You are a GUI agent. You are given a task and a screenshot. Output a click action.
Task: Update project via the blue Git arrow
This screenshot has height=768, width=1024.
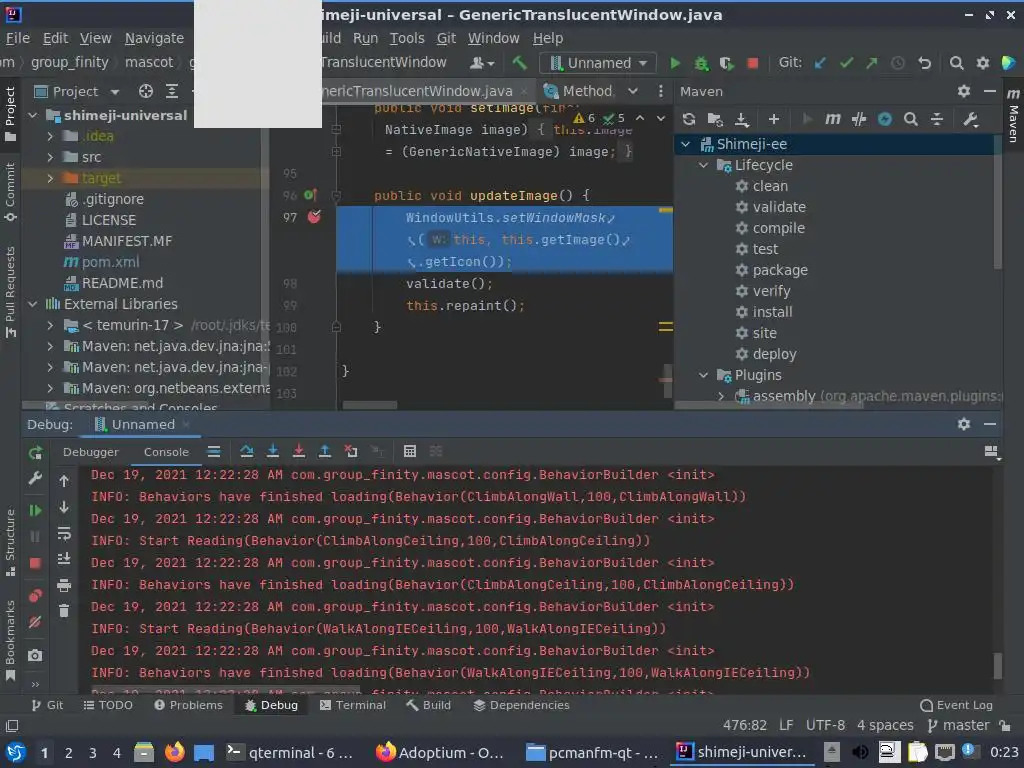coord(820,63)
